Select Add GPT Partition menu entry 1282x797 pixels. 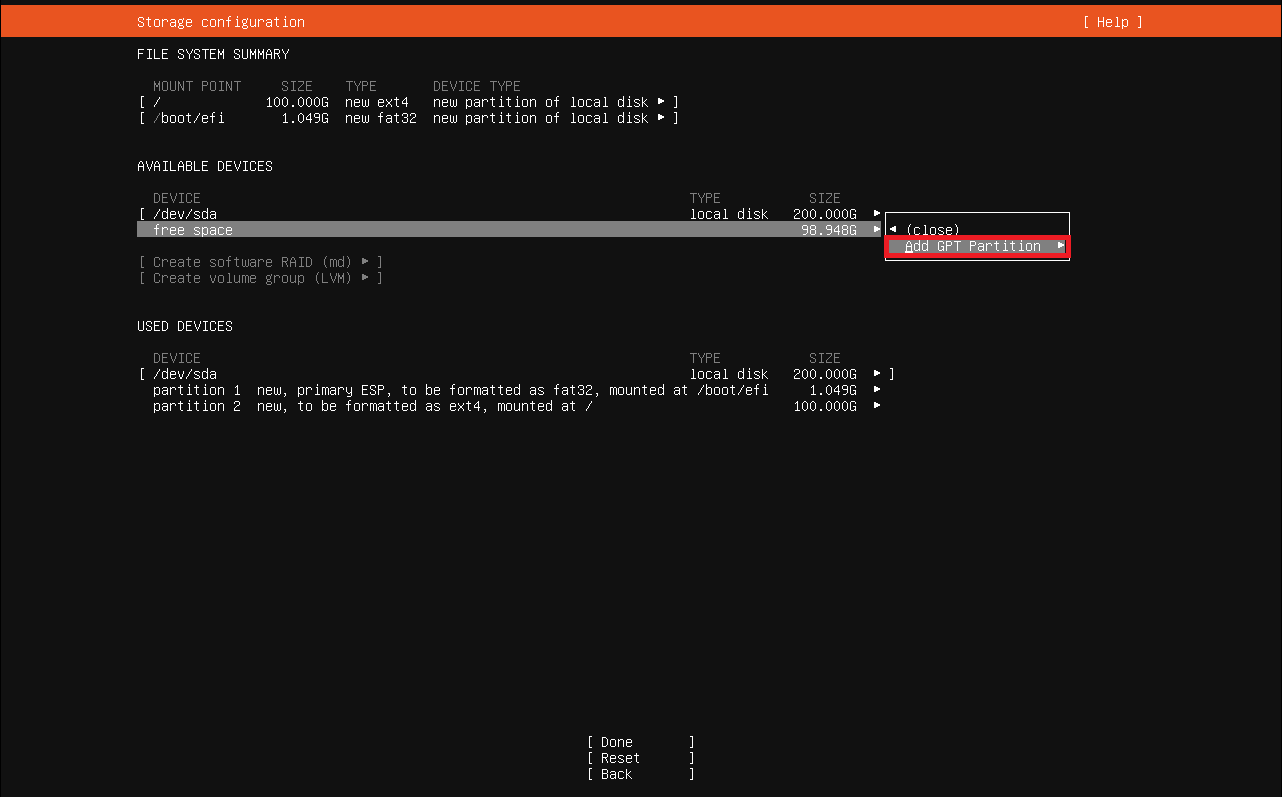pos(977,246)
